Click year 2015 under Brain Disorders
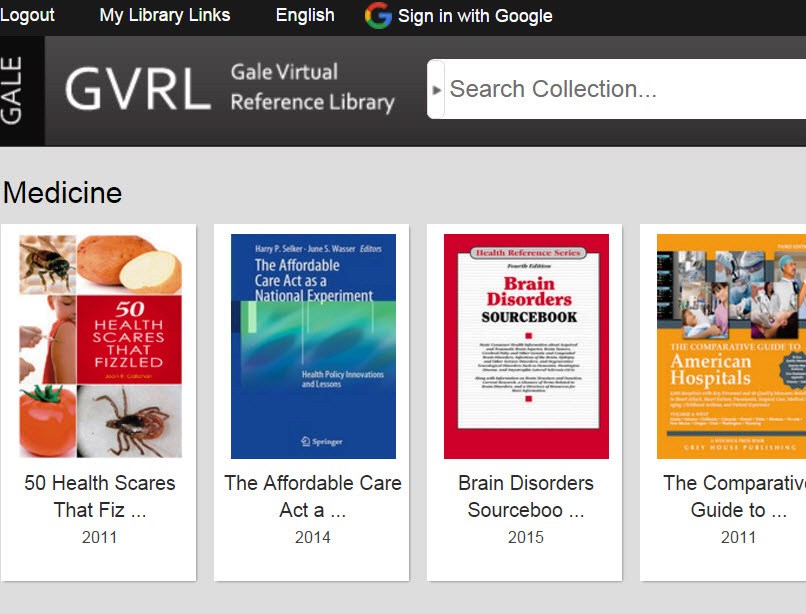The height and width of the screenshot is (614, 806). [x=526, y=537]
